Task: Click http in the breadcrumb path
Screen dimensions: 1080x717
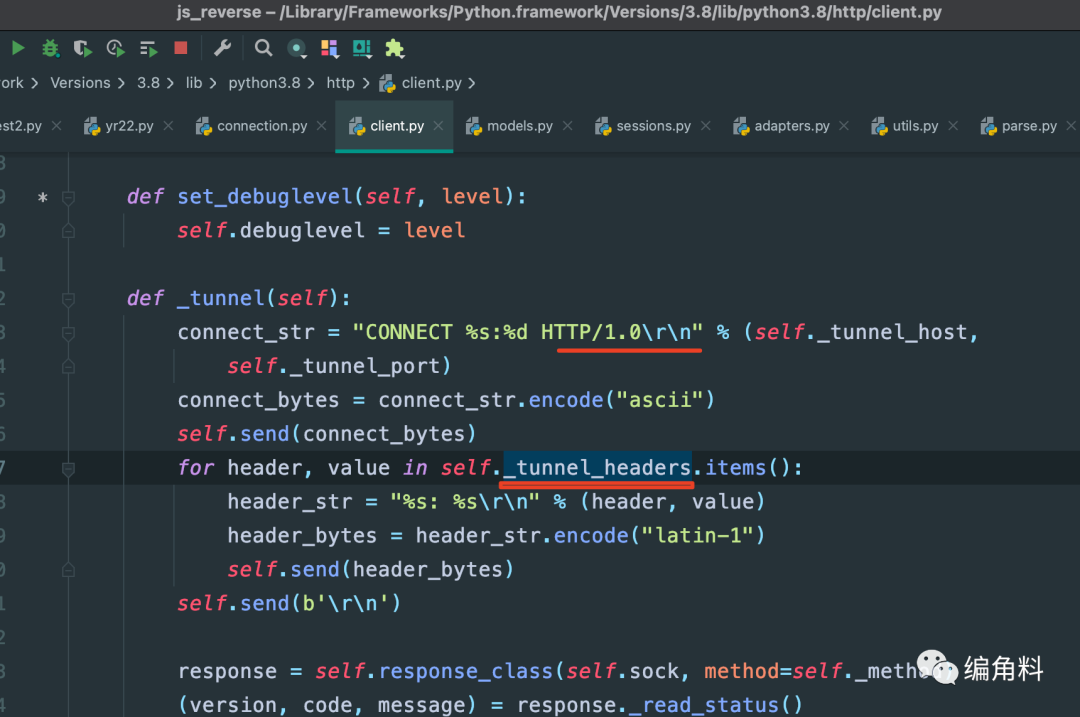Action: tap(340, 83)
